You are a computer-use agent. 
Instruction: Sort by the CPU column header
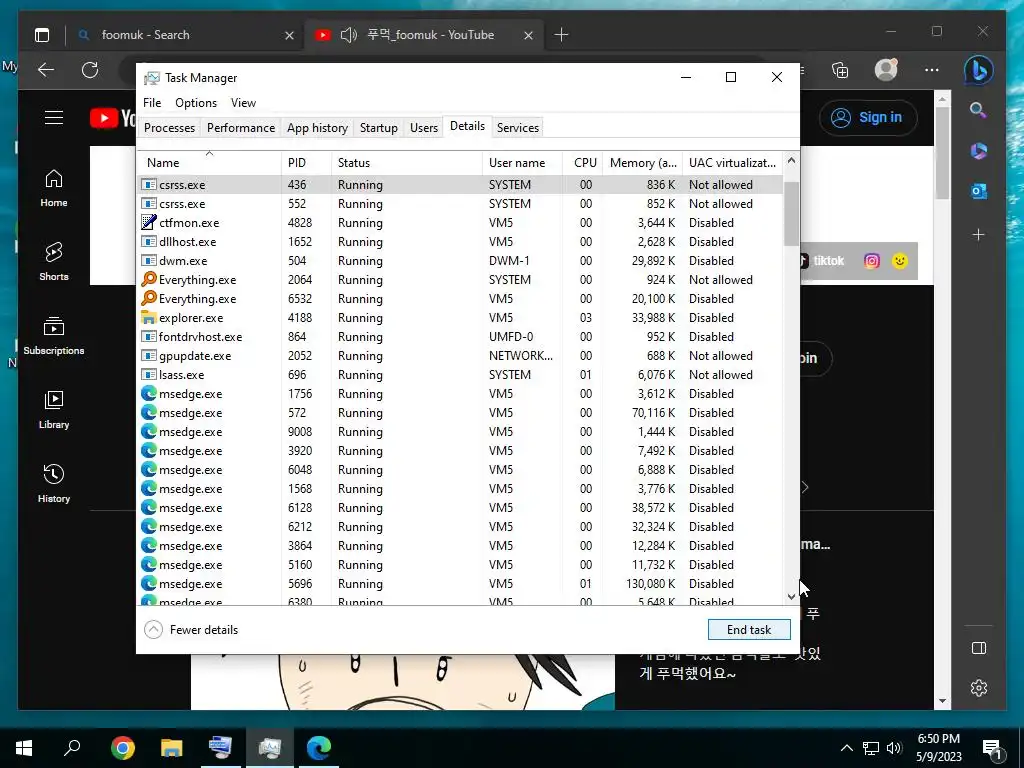tap(583, 163)
